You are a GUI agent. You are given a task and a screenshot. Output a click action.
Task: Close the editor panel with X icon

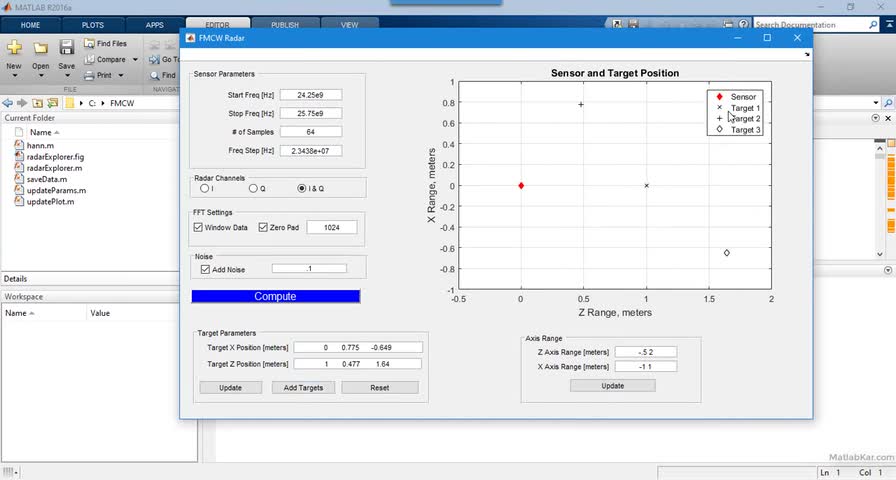point(888,118)
